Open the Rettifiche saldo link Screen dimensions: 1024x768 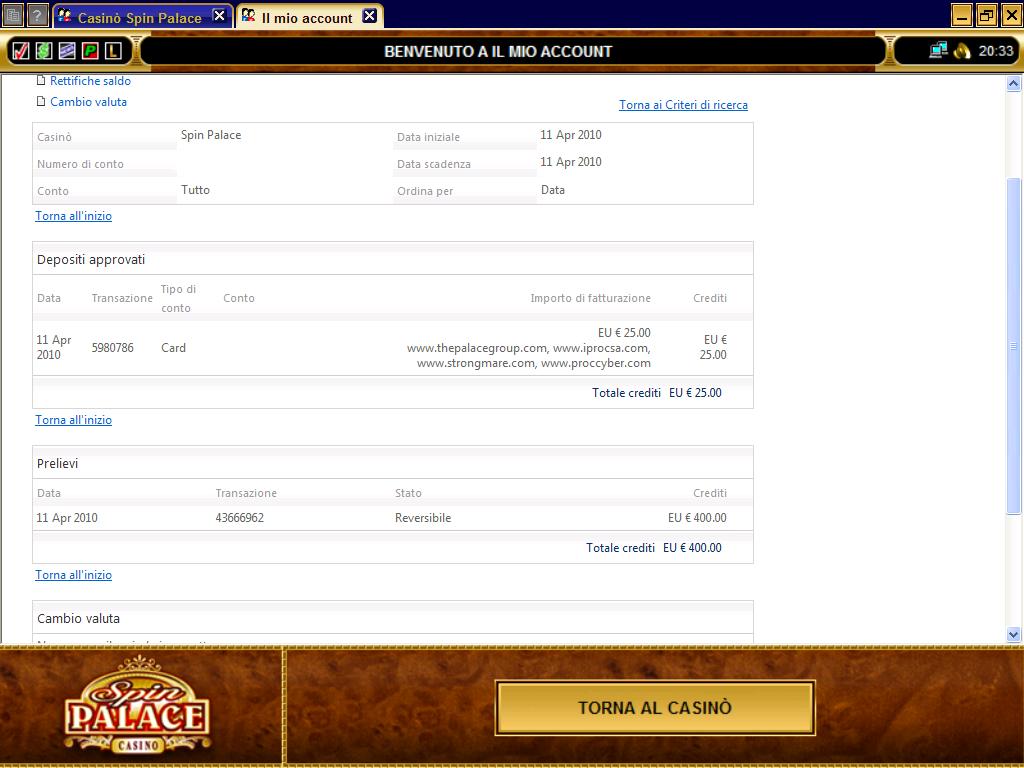pyautogui.click(x=90, y=81)
